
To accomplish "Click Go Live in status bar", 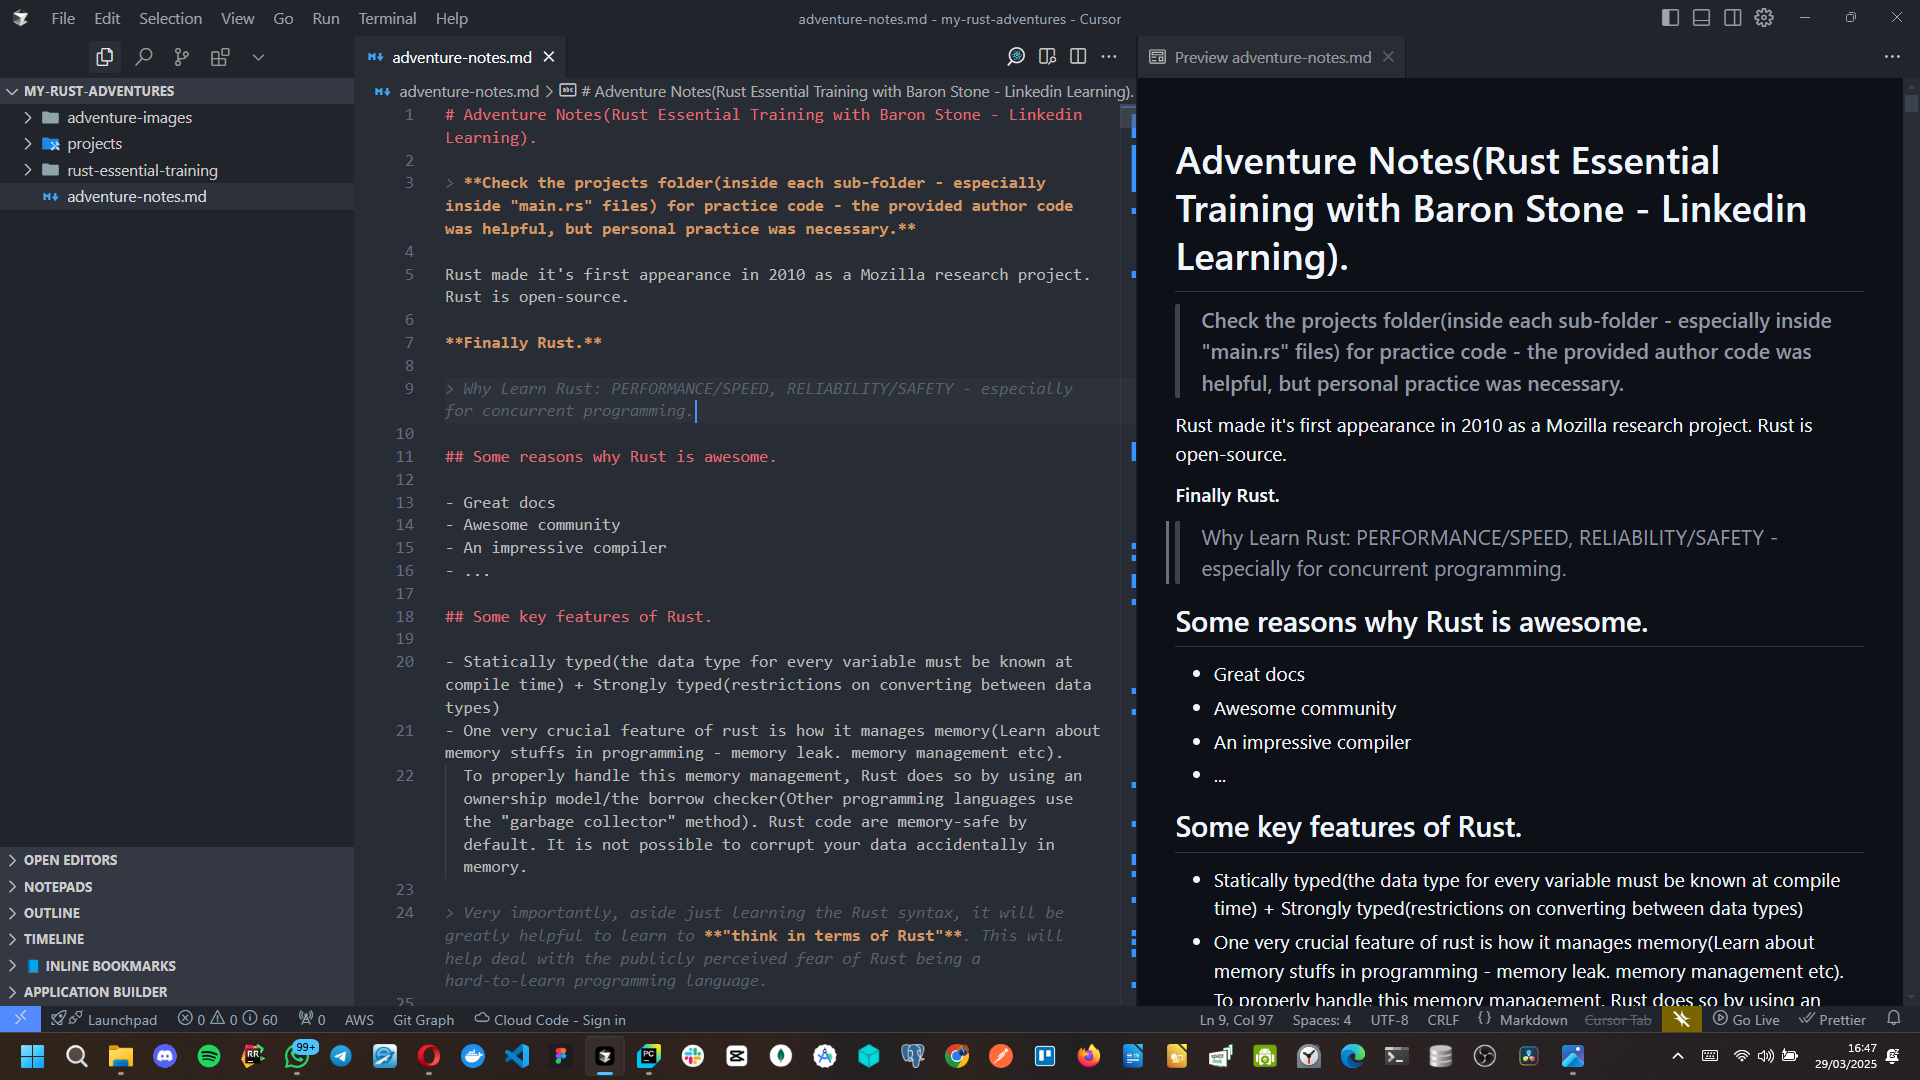I will click(1746, 1019).
